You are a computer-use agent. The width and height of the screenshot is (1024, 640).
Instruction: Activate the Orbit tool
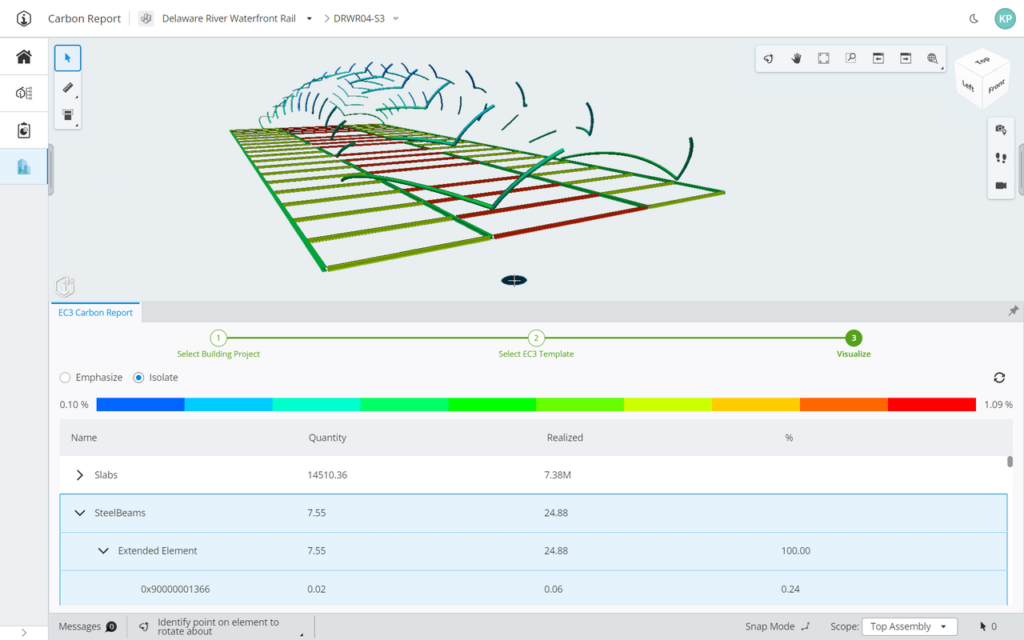[768, 58]
